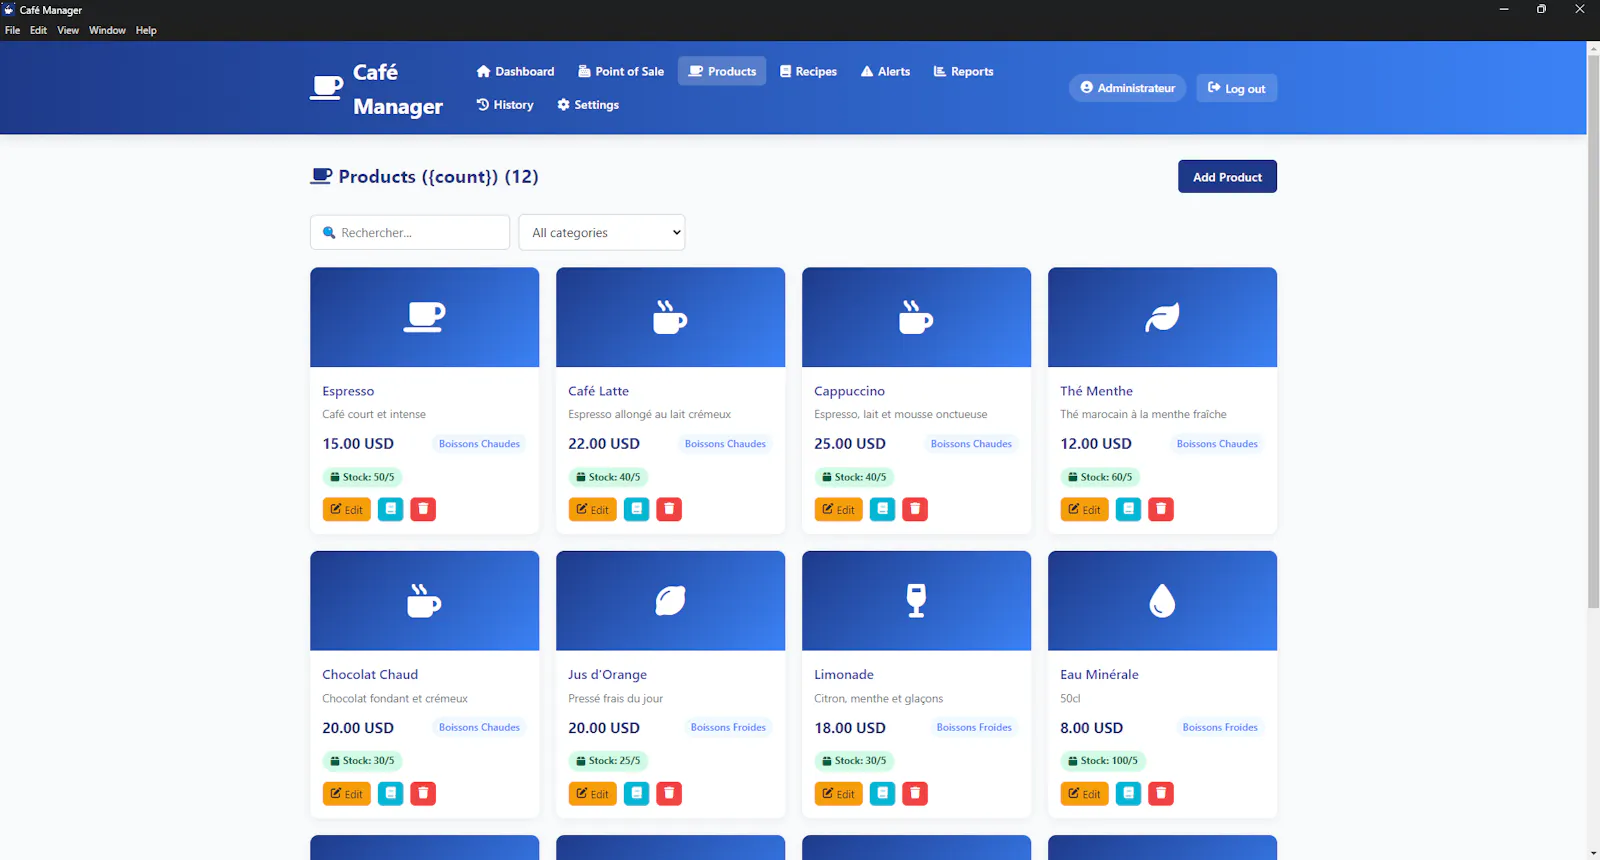Viewport: 1600px width, 860px height.
Task: Click teal recipe icon on Jus d'Orange card
Action: 637,793
